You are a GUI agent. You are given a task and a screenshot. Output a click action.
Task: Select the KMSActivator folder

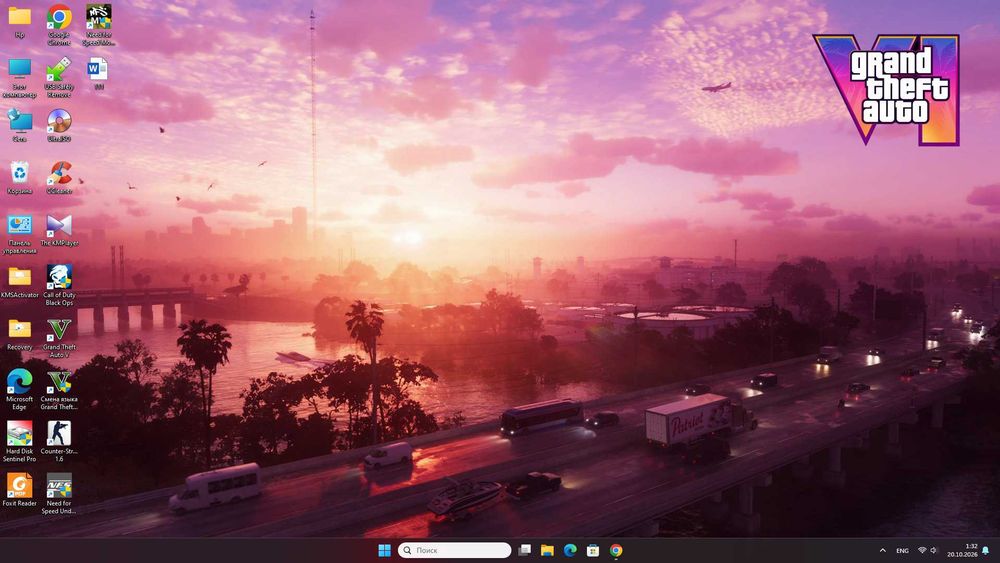[20, 282]
